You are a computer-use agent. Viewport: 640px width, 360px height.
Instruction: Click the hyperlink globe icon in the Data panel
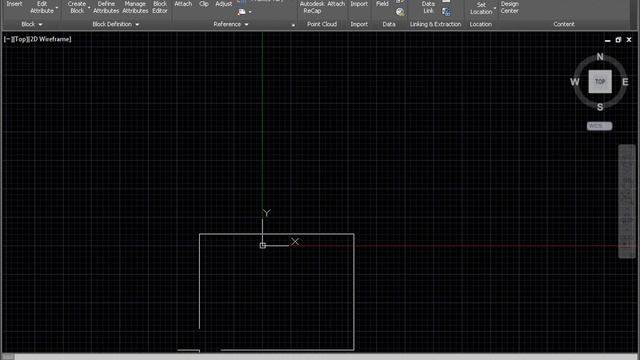click(400, 12)
